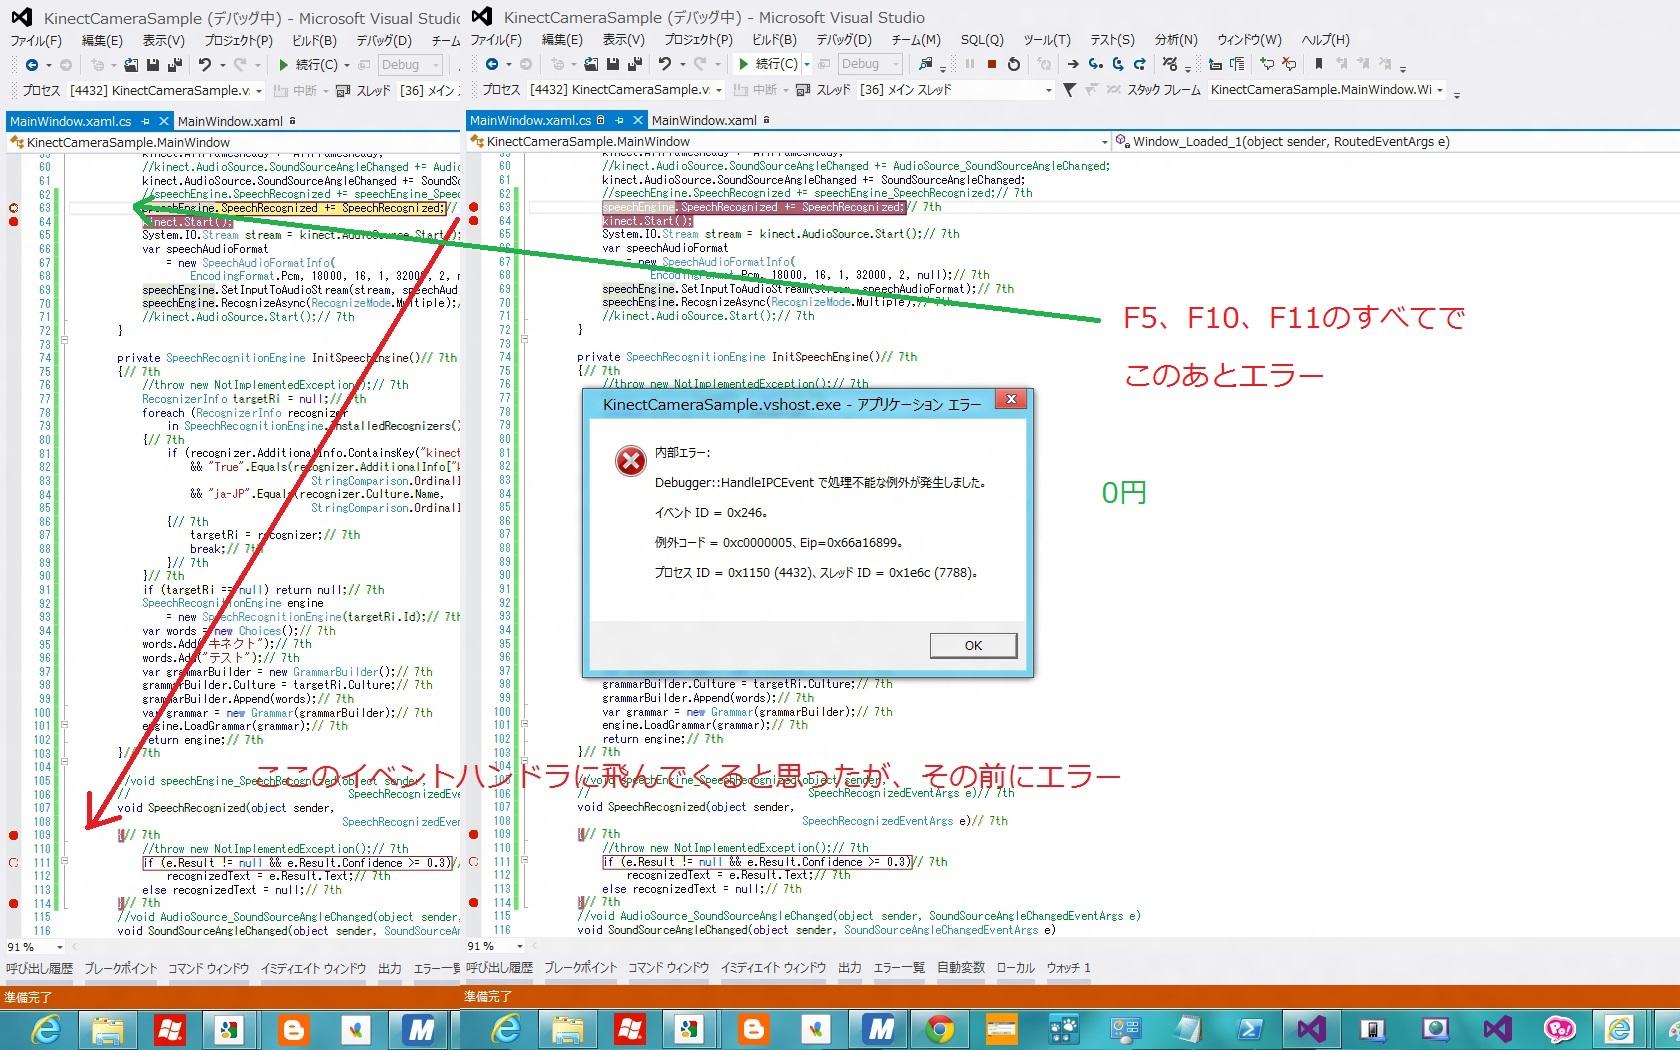Toggle a bookmark with the bookmark icon
The image size is (1680, 1050).
(x=1319, y=64)
